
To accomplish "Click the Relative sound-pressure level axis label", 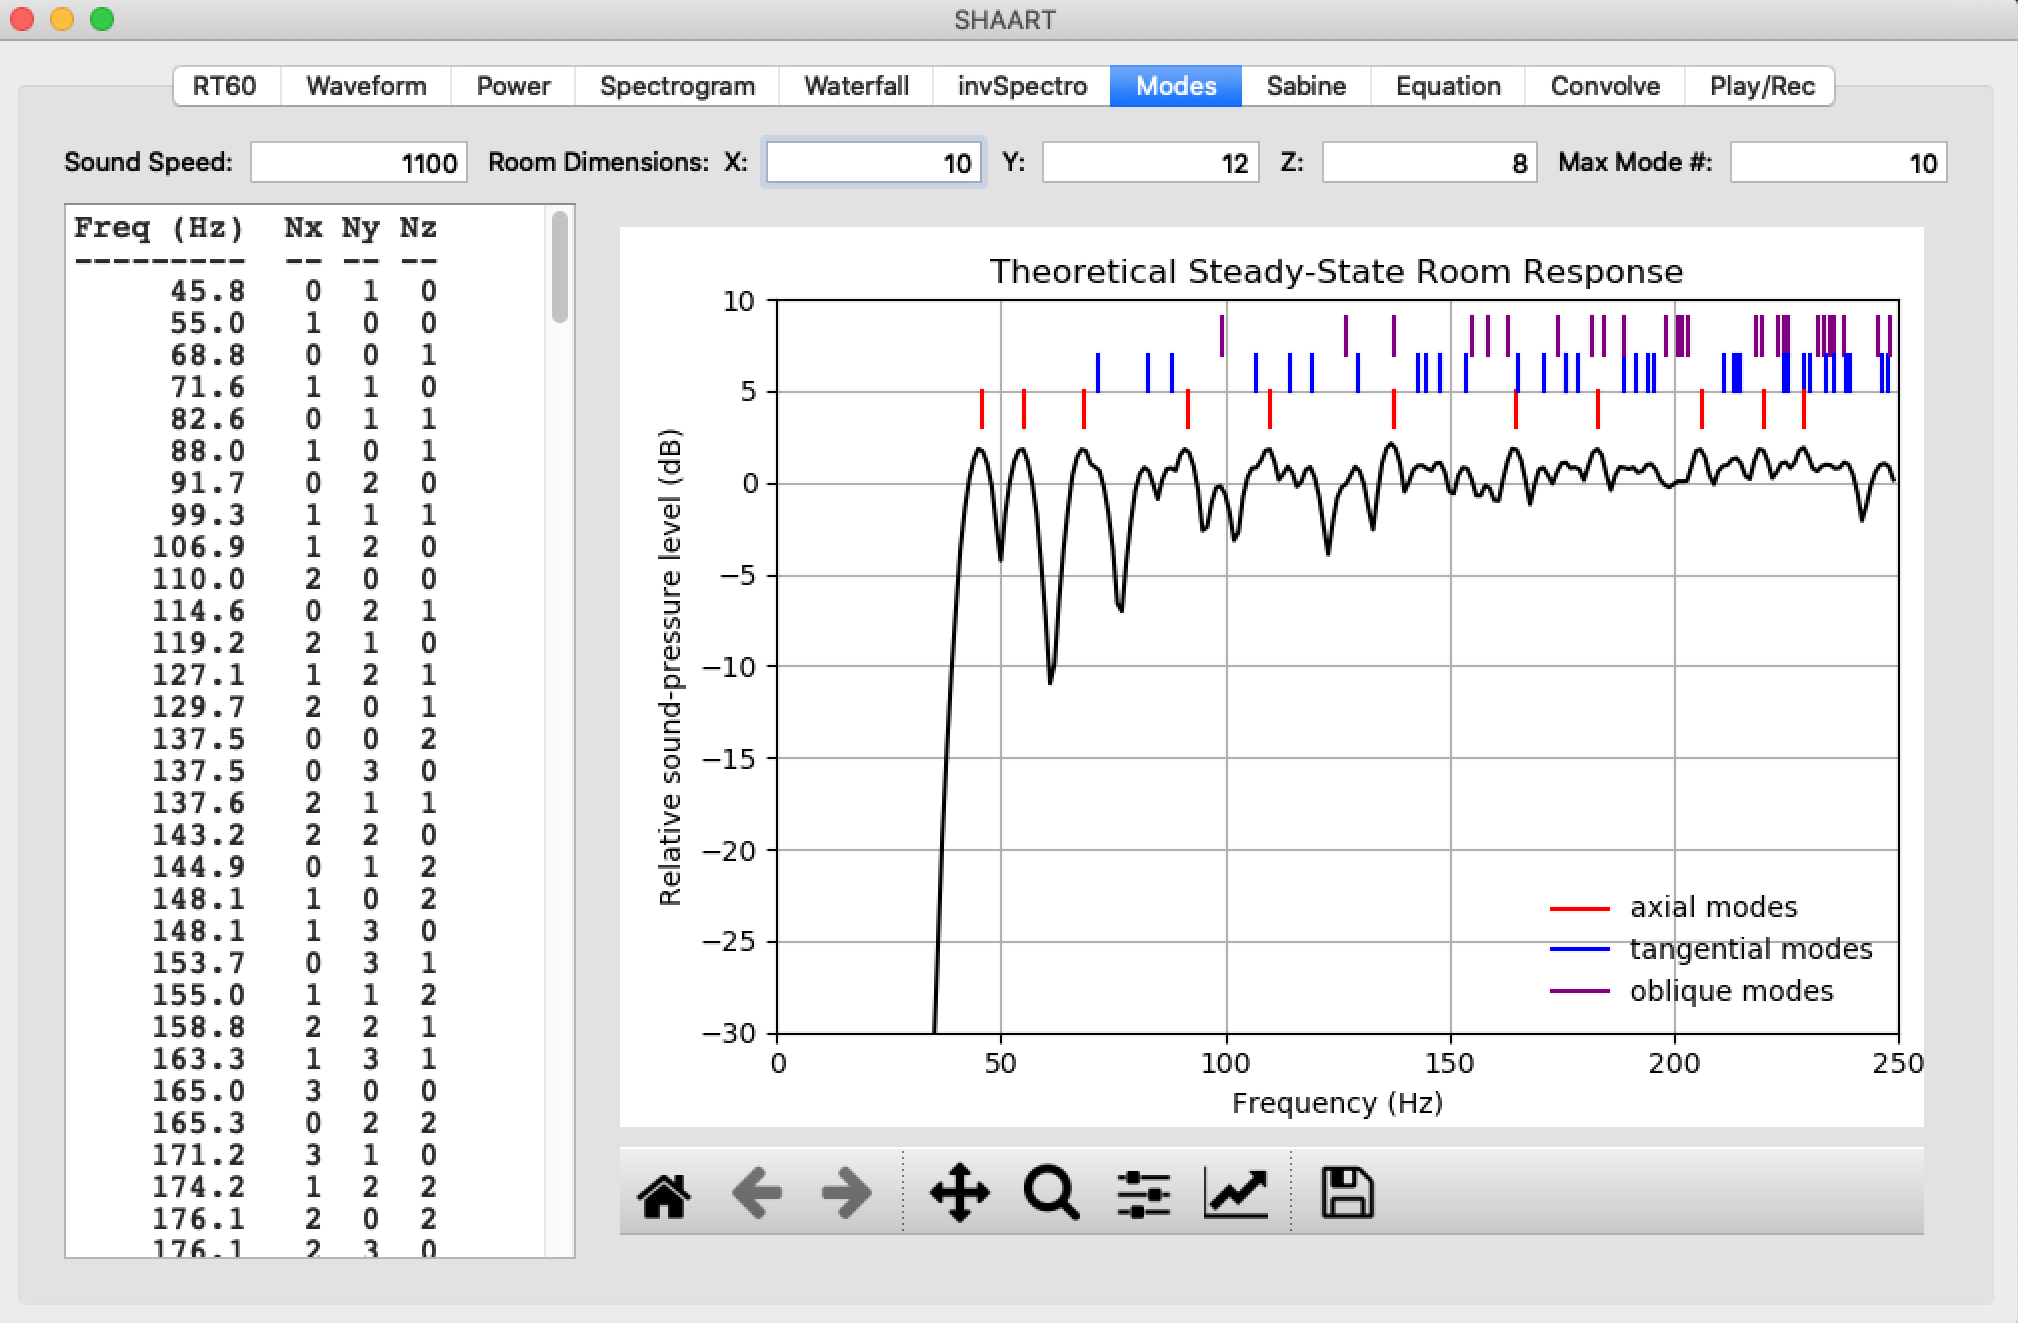I will point(670,667).
